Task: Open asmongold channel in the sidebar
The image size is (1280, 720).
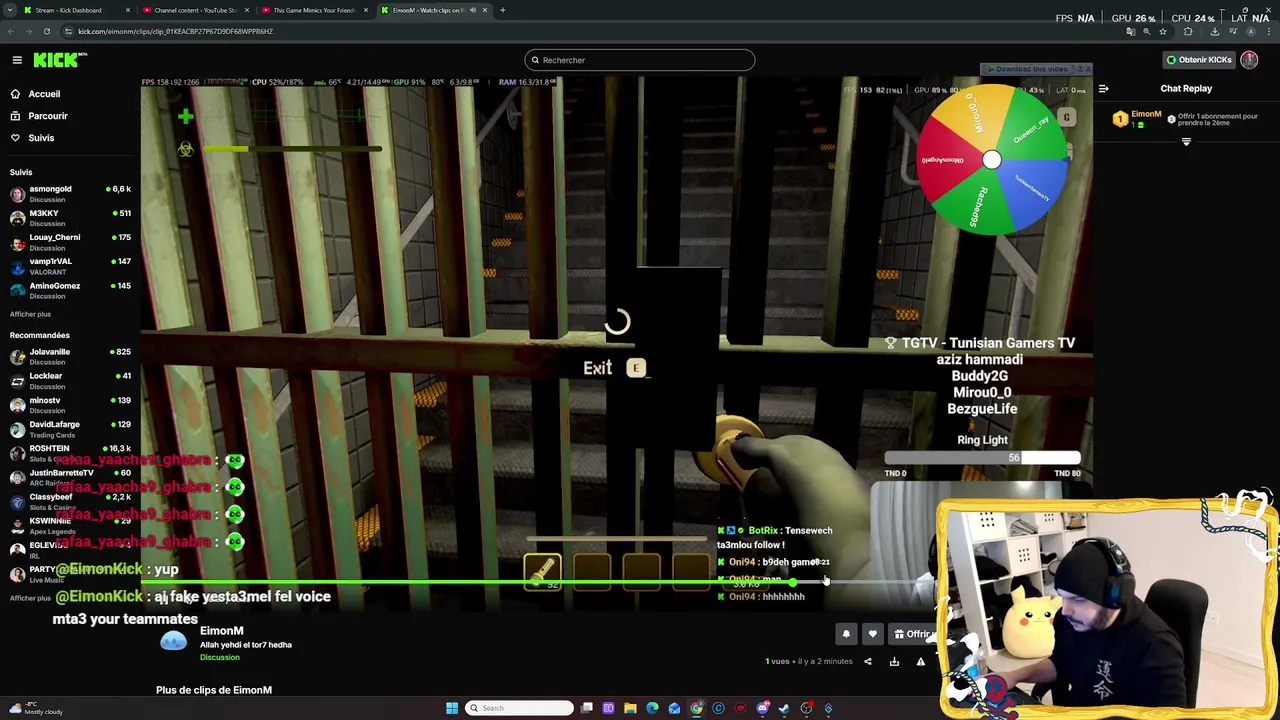Action: tap(70, 193)
